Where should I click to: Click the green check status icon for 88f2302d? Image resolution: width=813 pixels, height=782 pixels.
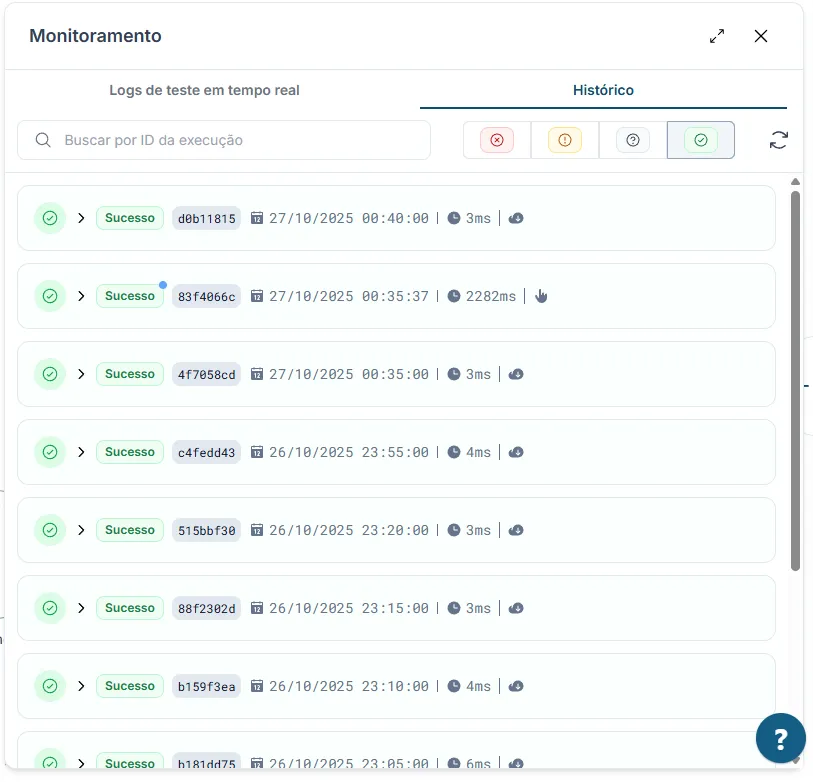pos(50,608)
